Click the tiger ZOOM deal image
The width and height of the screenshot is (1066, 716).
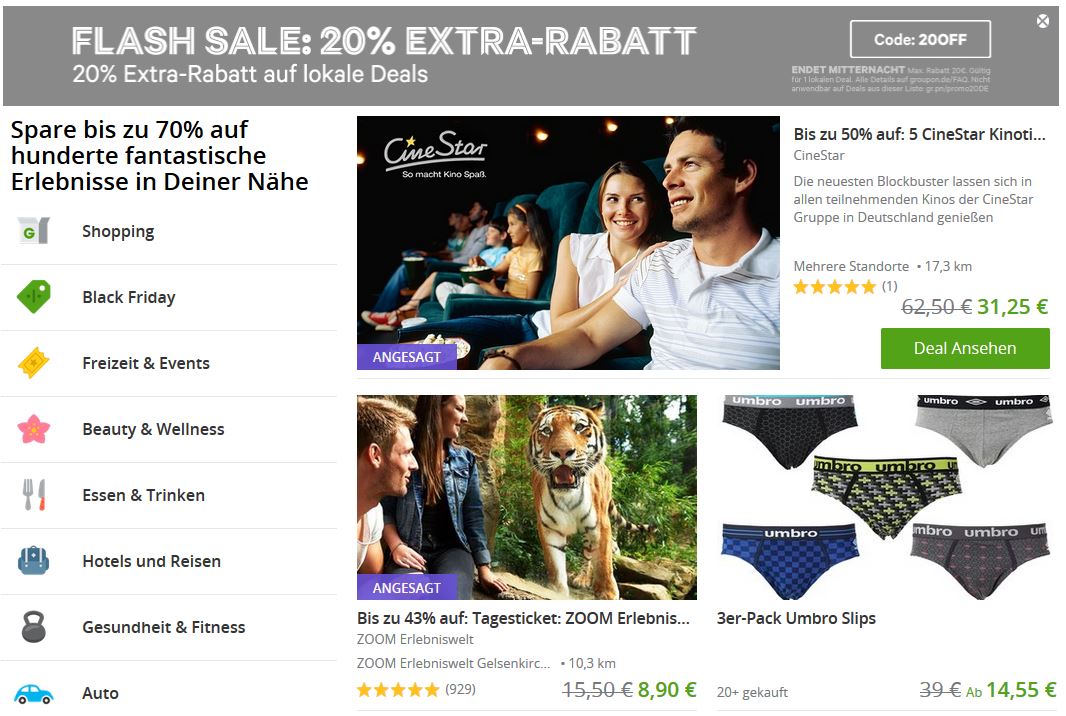[527, 497]
